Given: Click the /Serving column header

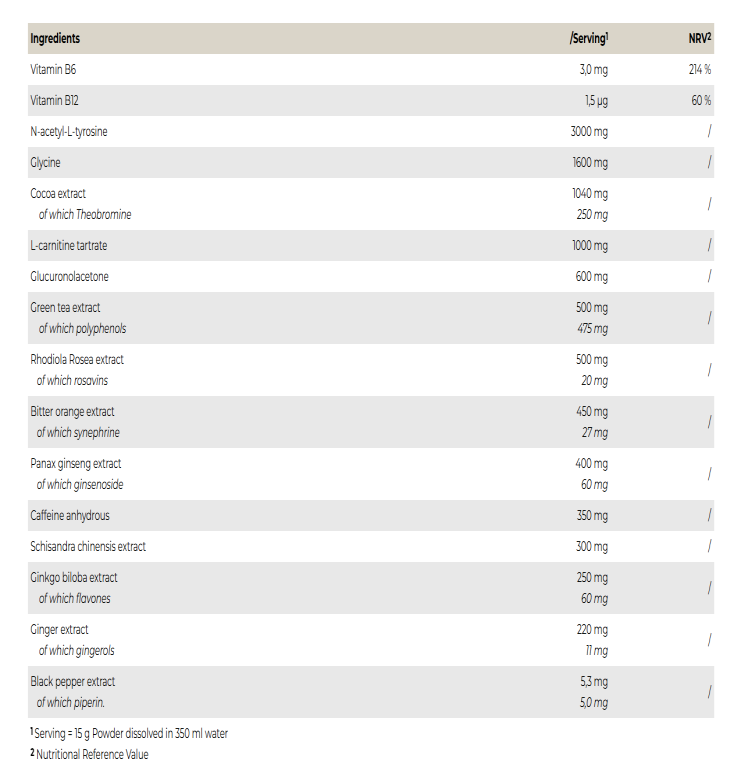Looking at the screenshot, I should click(588, 39).
